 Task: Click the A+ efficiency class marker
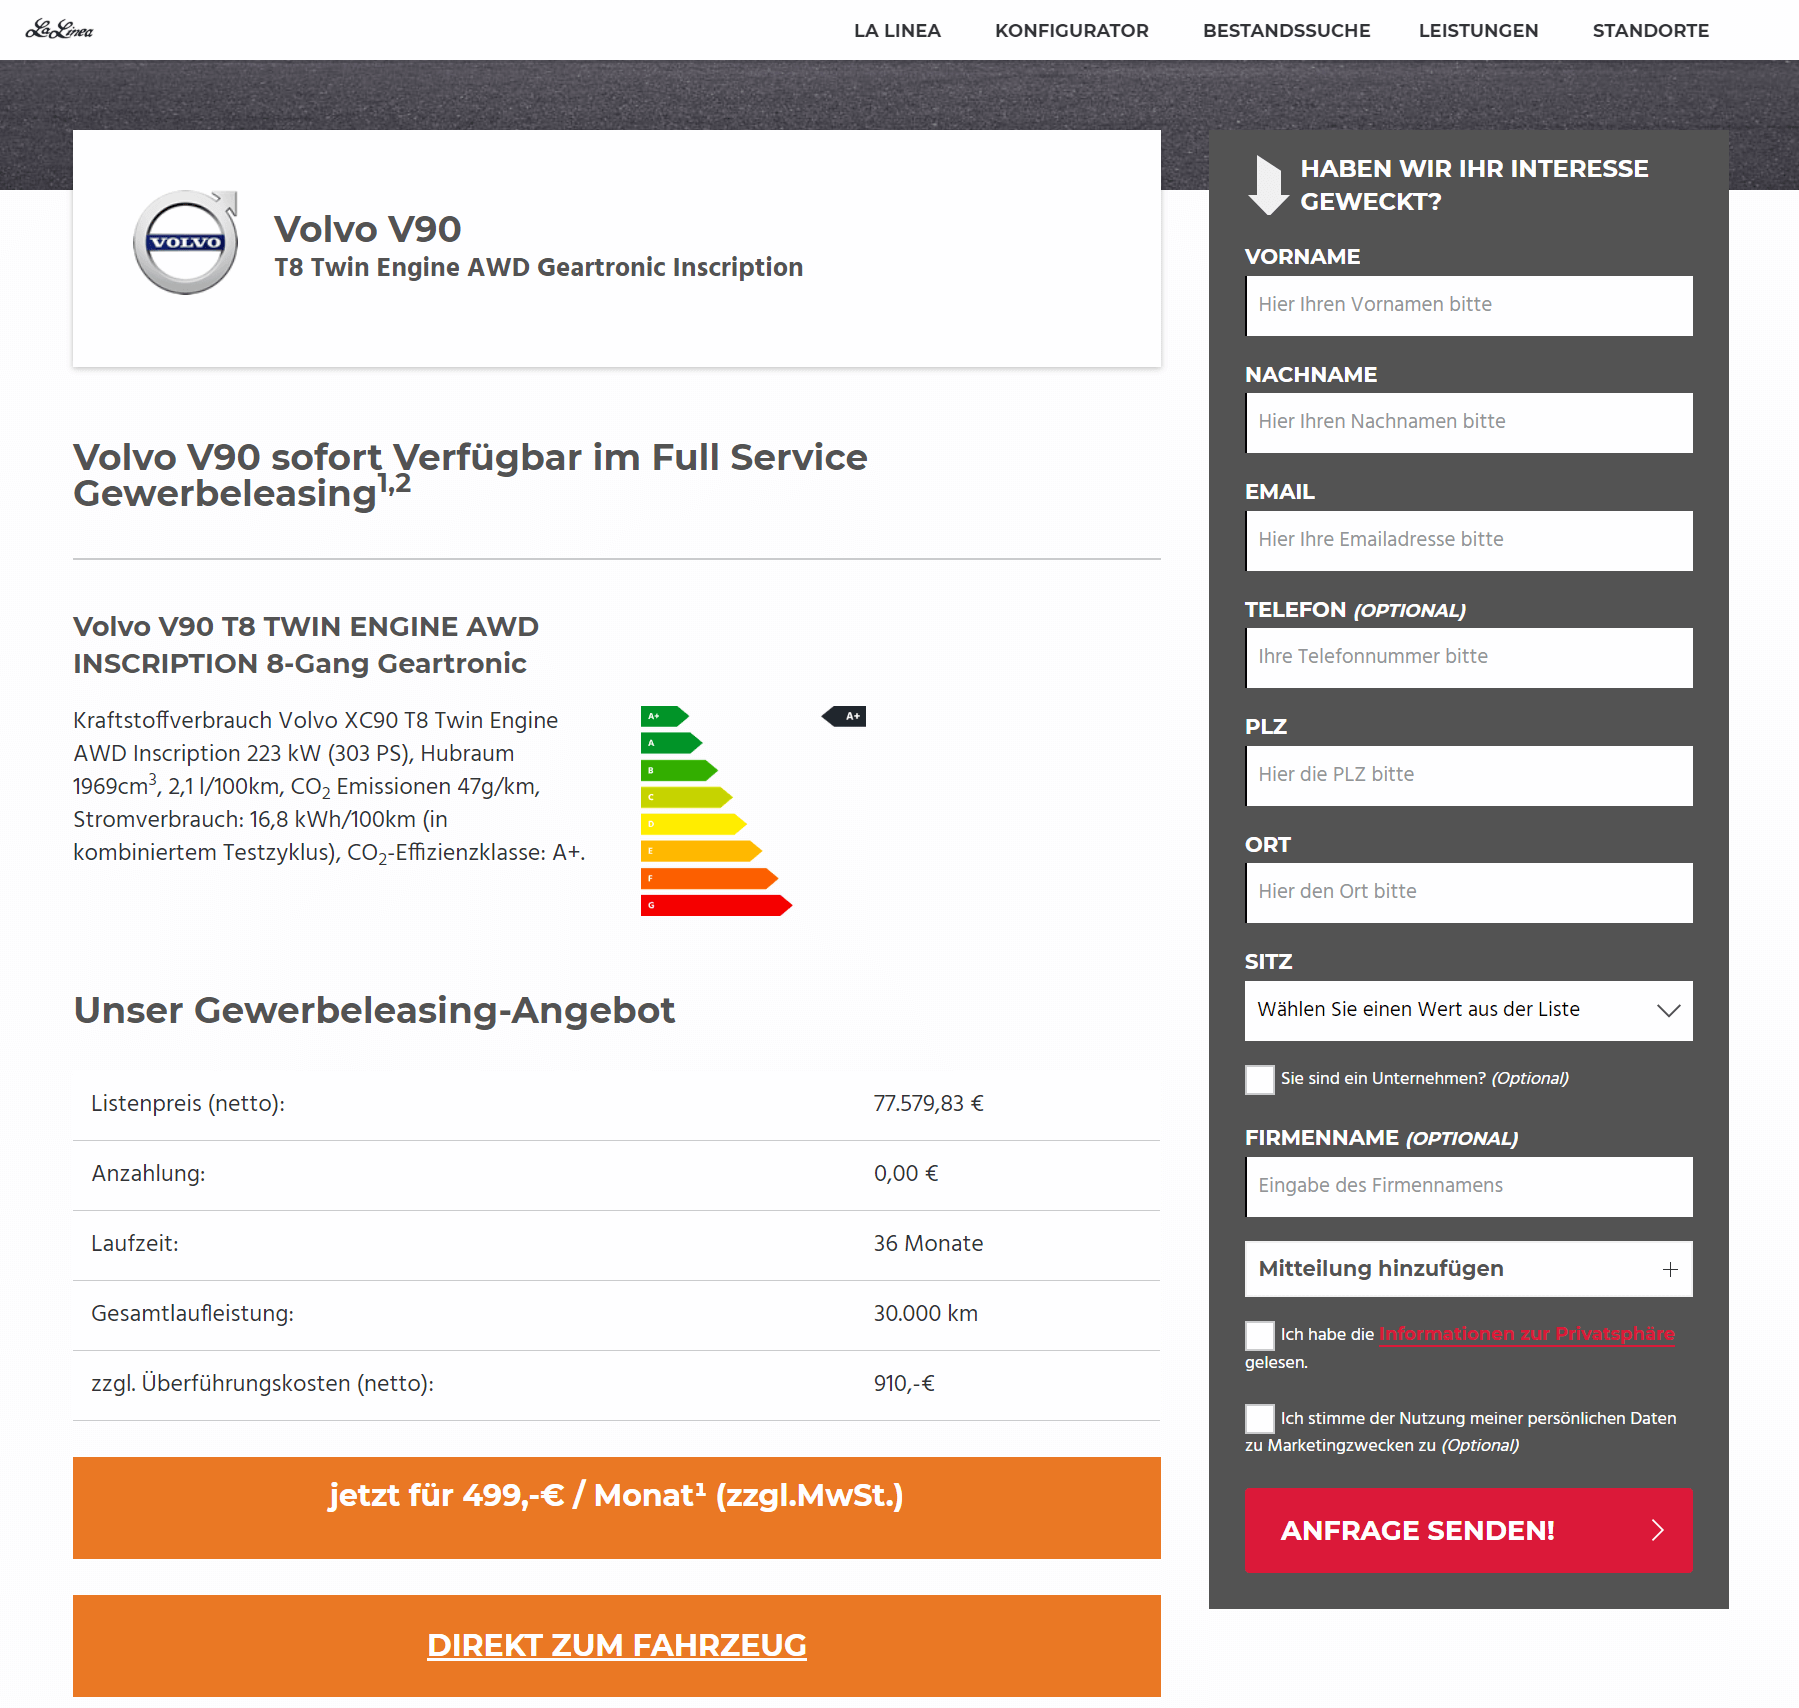point(844,716)
